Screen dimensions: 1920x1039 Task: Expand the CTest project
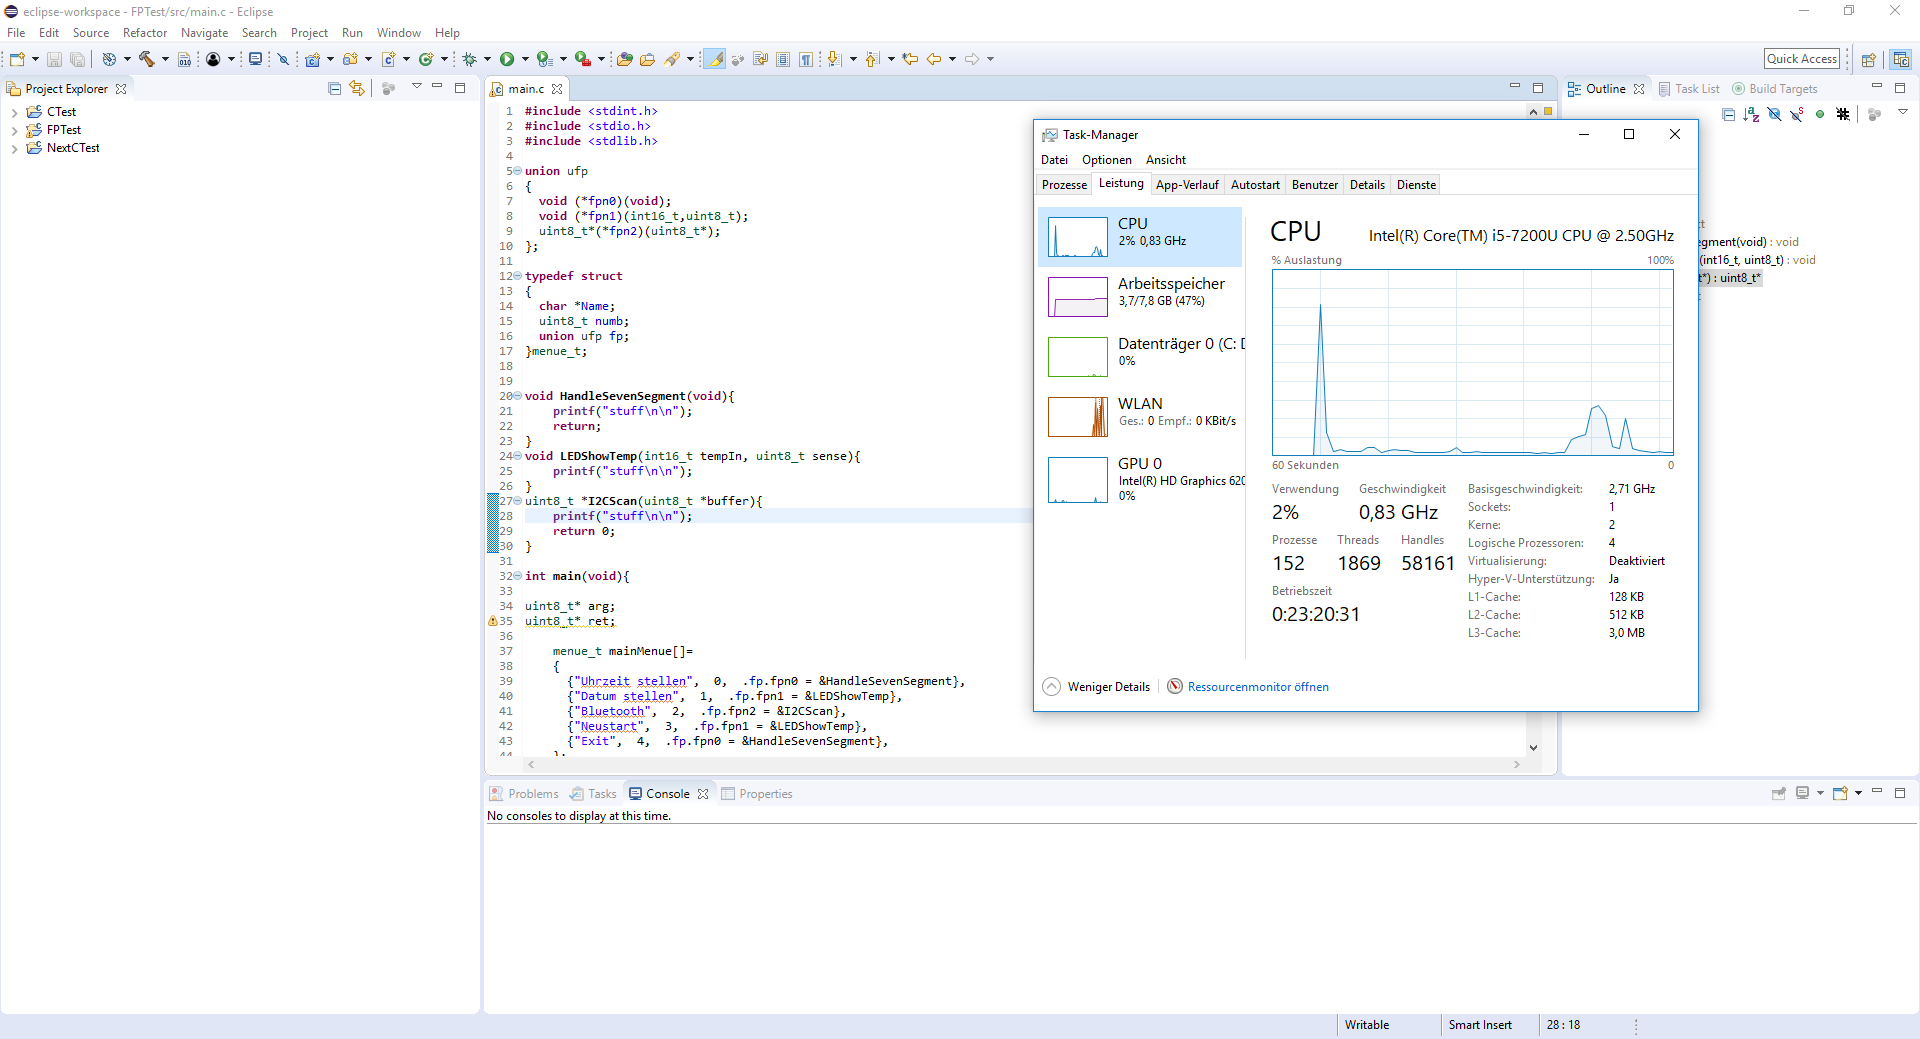[14, 113]
